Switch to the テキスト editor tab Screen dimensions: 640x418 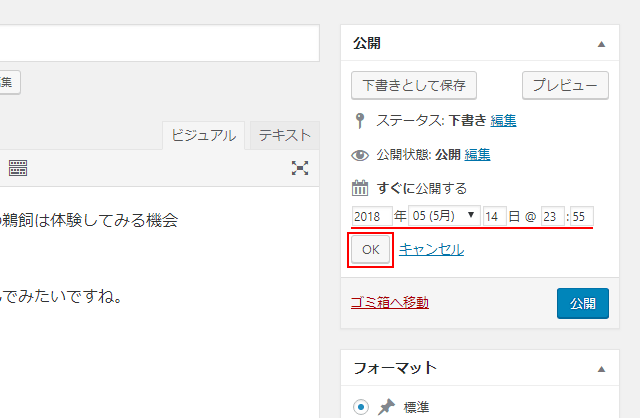(x=283, y=135)
